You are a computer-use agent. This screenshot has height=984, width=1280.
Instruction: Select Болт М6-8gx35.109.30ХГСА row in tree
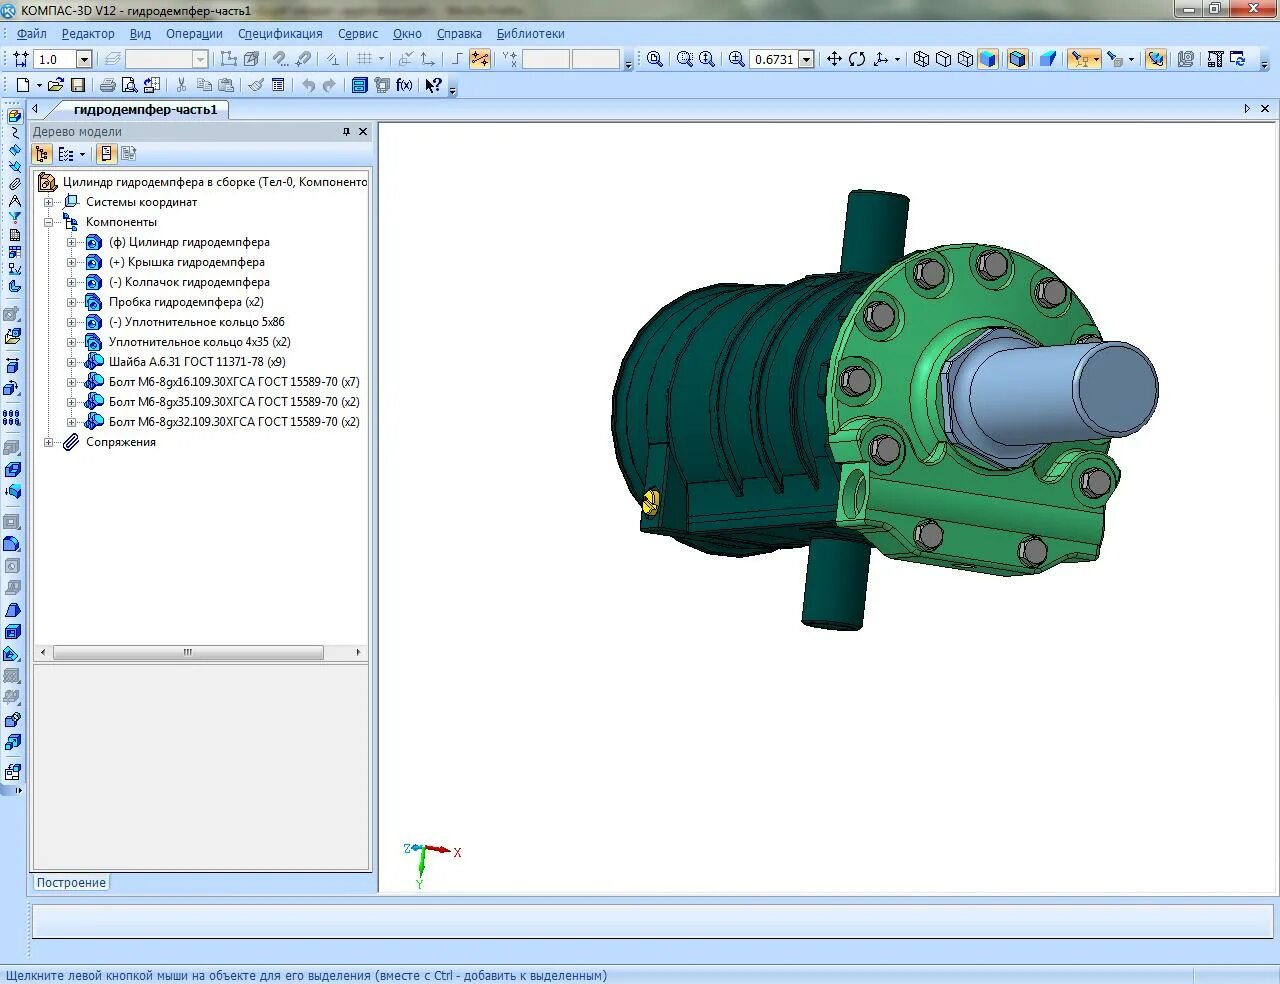click(234, 402)
